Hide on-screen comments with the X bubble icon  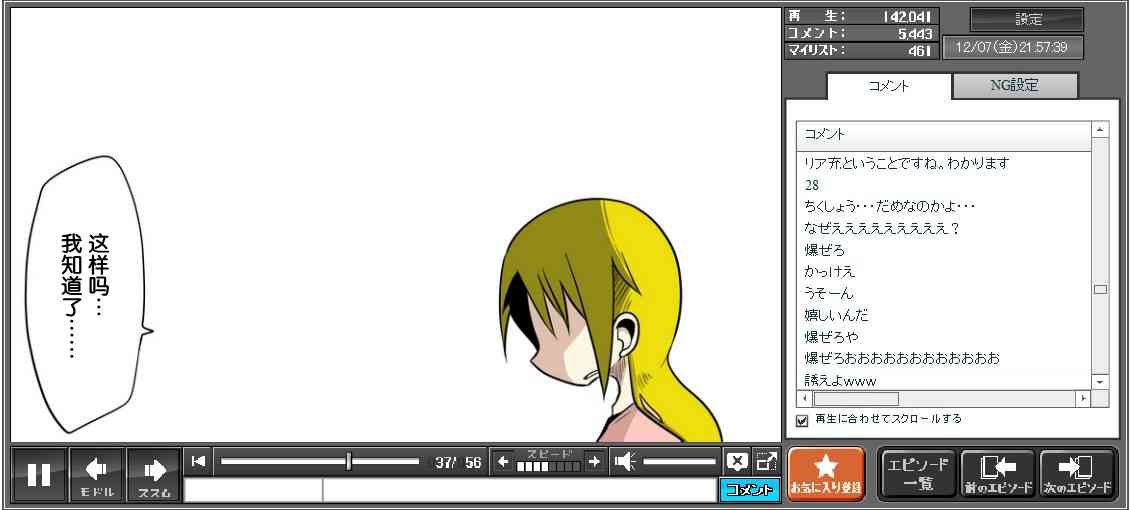click(736, 461)
